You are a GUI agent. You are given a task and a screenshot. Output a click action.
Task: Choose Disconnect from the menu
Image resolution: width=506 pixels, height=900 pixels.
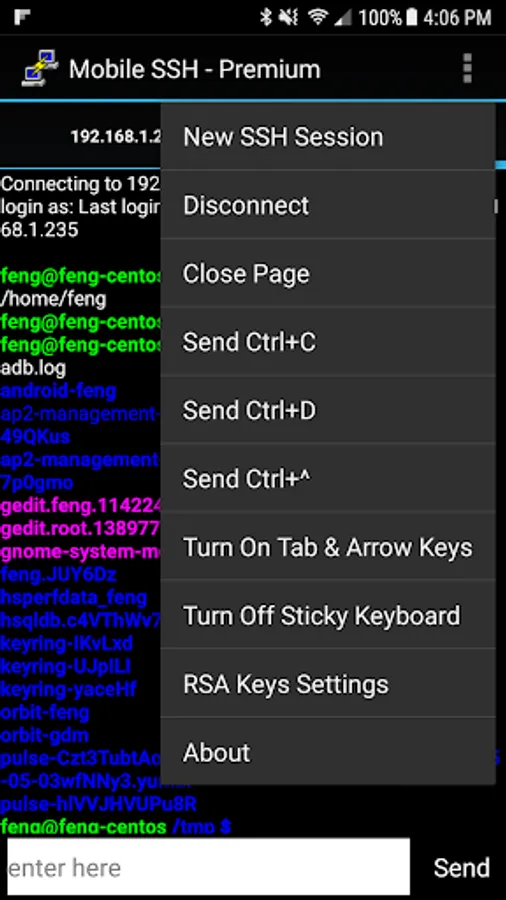click(x=328, y=205)
